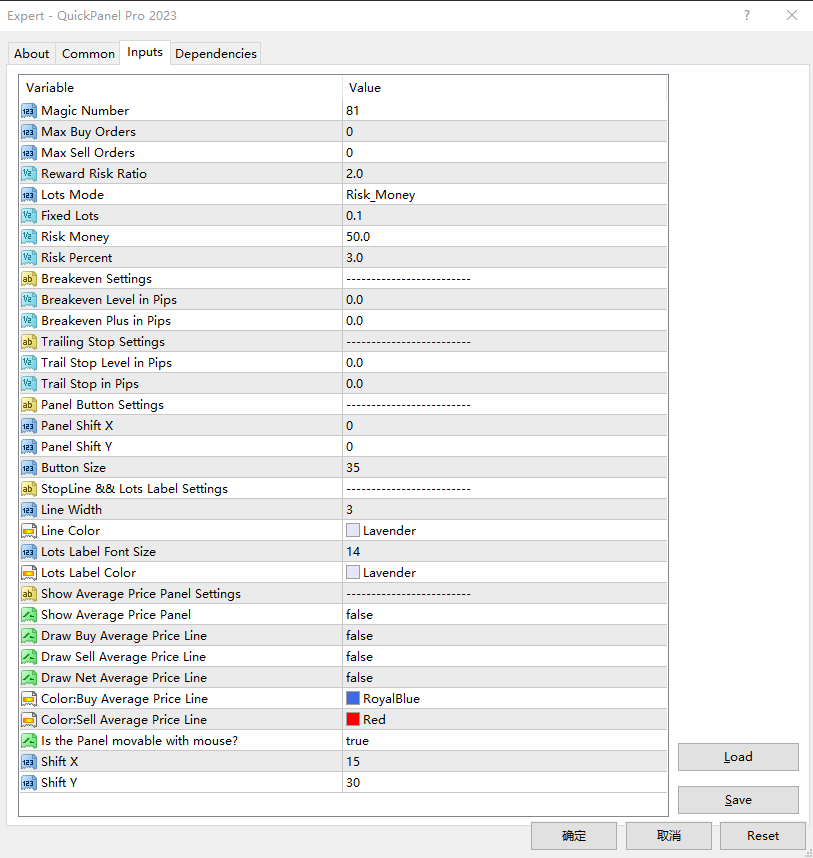Click the icon beside Lots Mode

click(29, 195)
